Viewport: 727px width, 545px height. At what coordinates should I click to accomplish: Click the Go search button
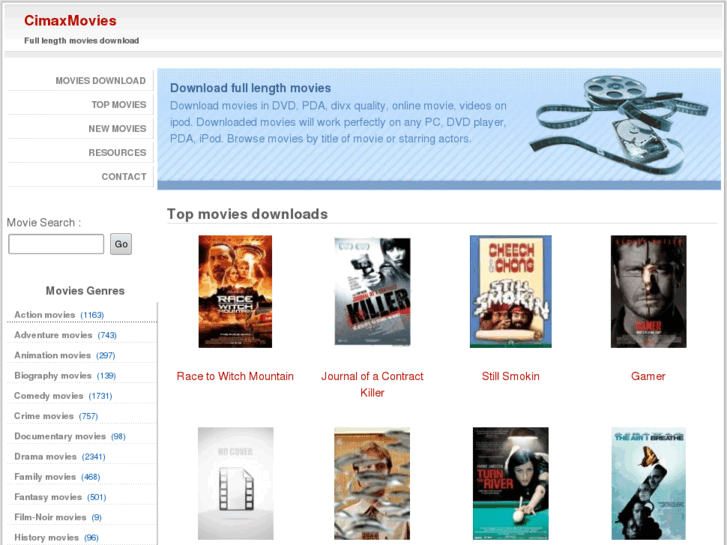click(x=121, y=244)
